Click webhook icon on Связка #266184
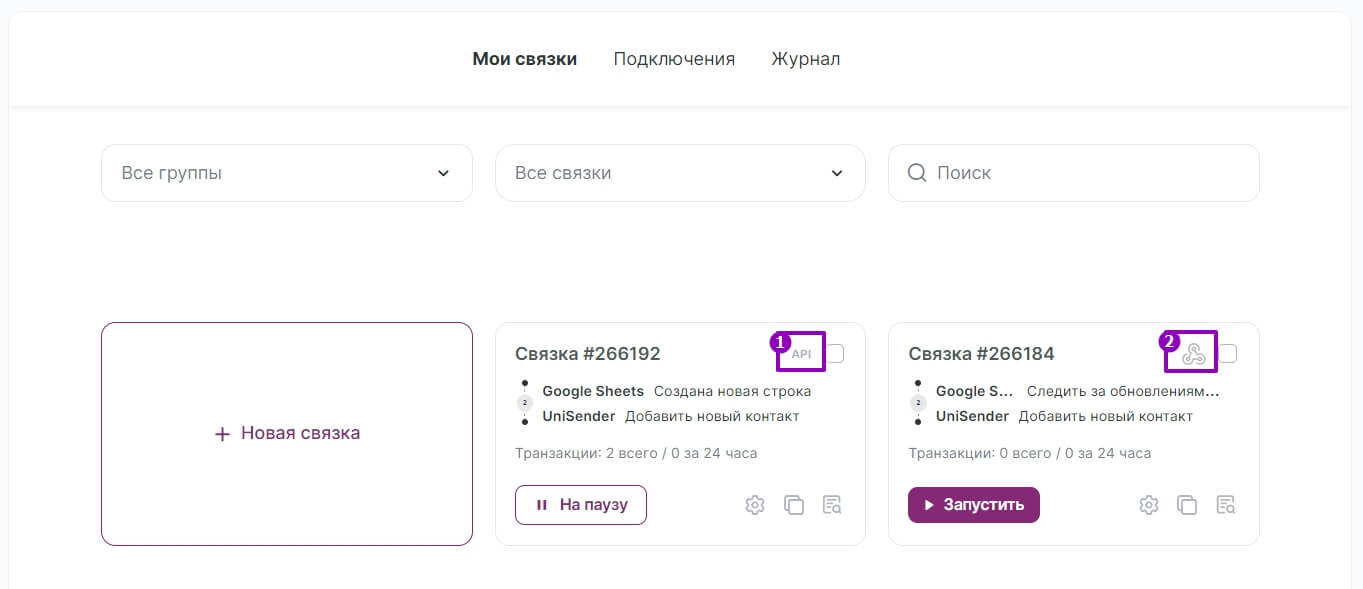Viewport: 1363px width, 589px height. pyautogui.click(x=1193, y=353)
